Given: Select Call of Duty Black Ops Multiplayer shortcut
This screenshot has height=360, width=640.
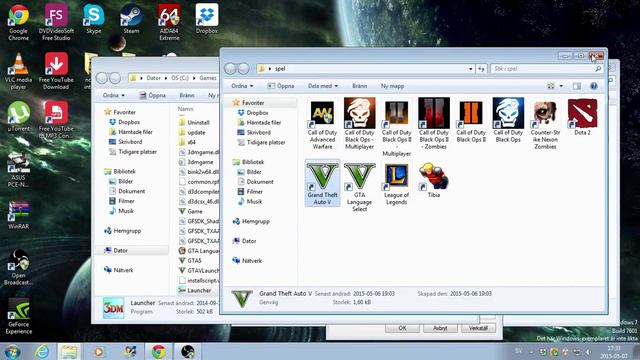Looking at the screenshot, I should click(x=360, y=124).
